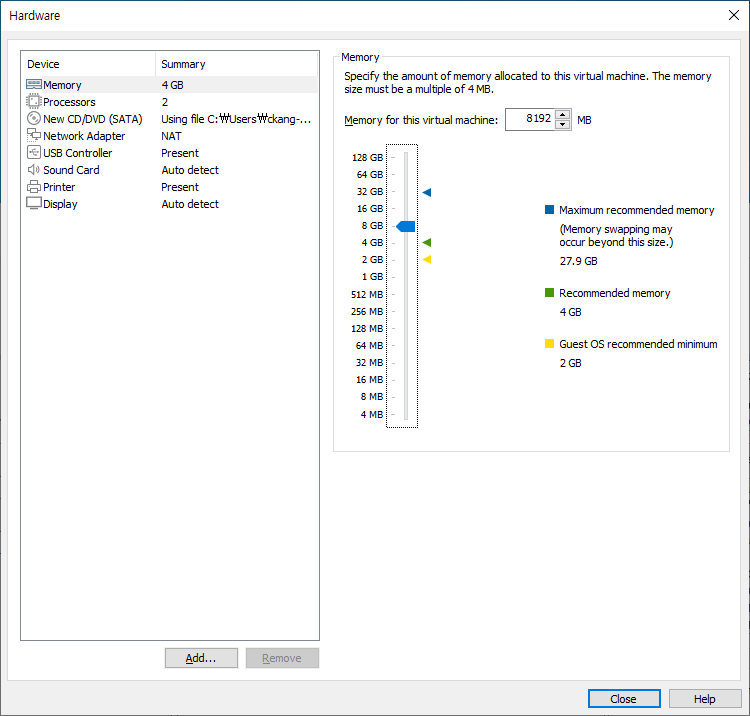Click the X to close the Hardware window

pyautogui.click(x=734, y=15)
